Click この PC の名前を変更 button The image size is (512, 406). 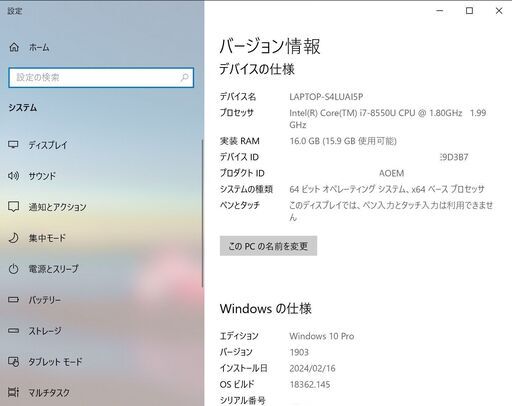[268, 246]
